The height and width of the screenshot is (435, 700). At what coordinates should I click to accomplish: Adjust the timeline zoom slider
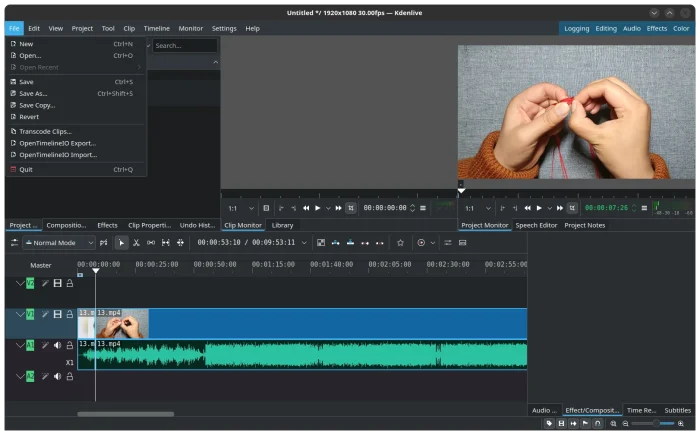click(655, 423)
